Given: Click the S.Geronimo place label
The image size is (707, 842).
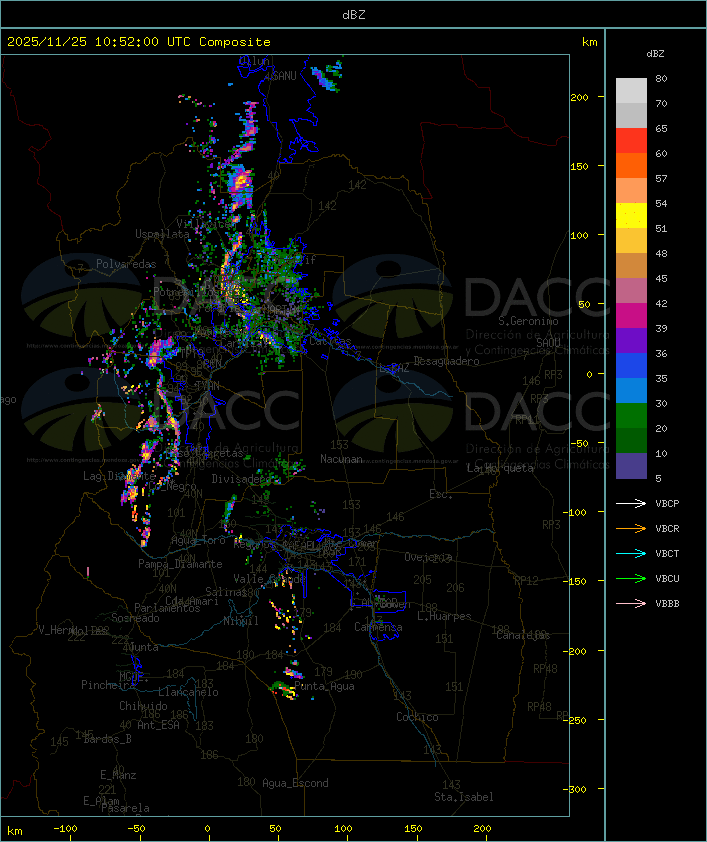Looking at the screenshot, I should [528, 321].
